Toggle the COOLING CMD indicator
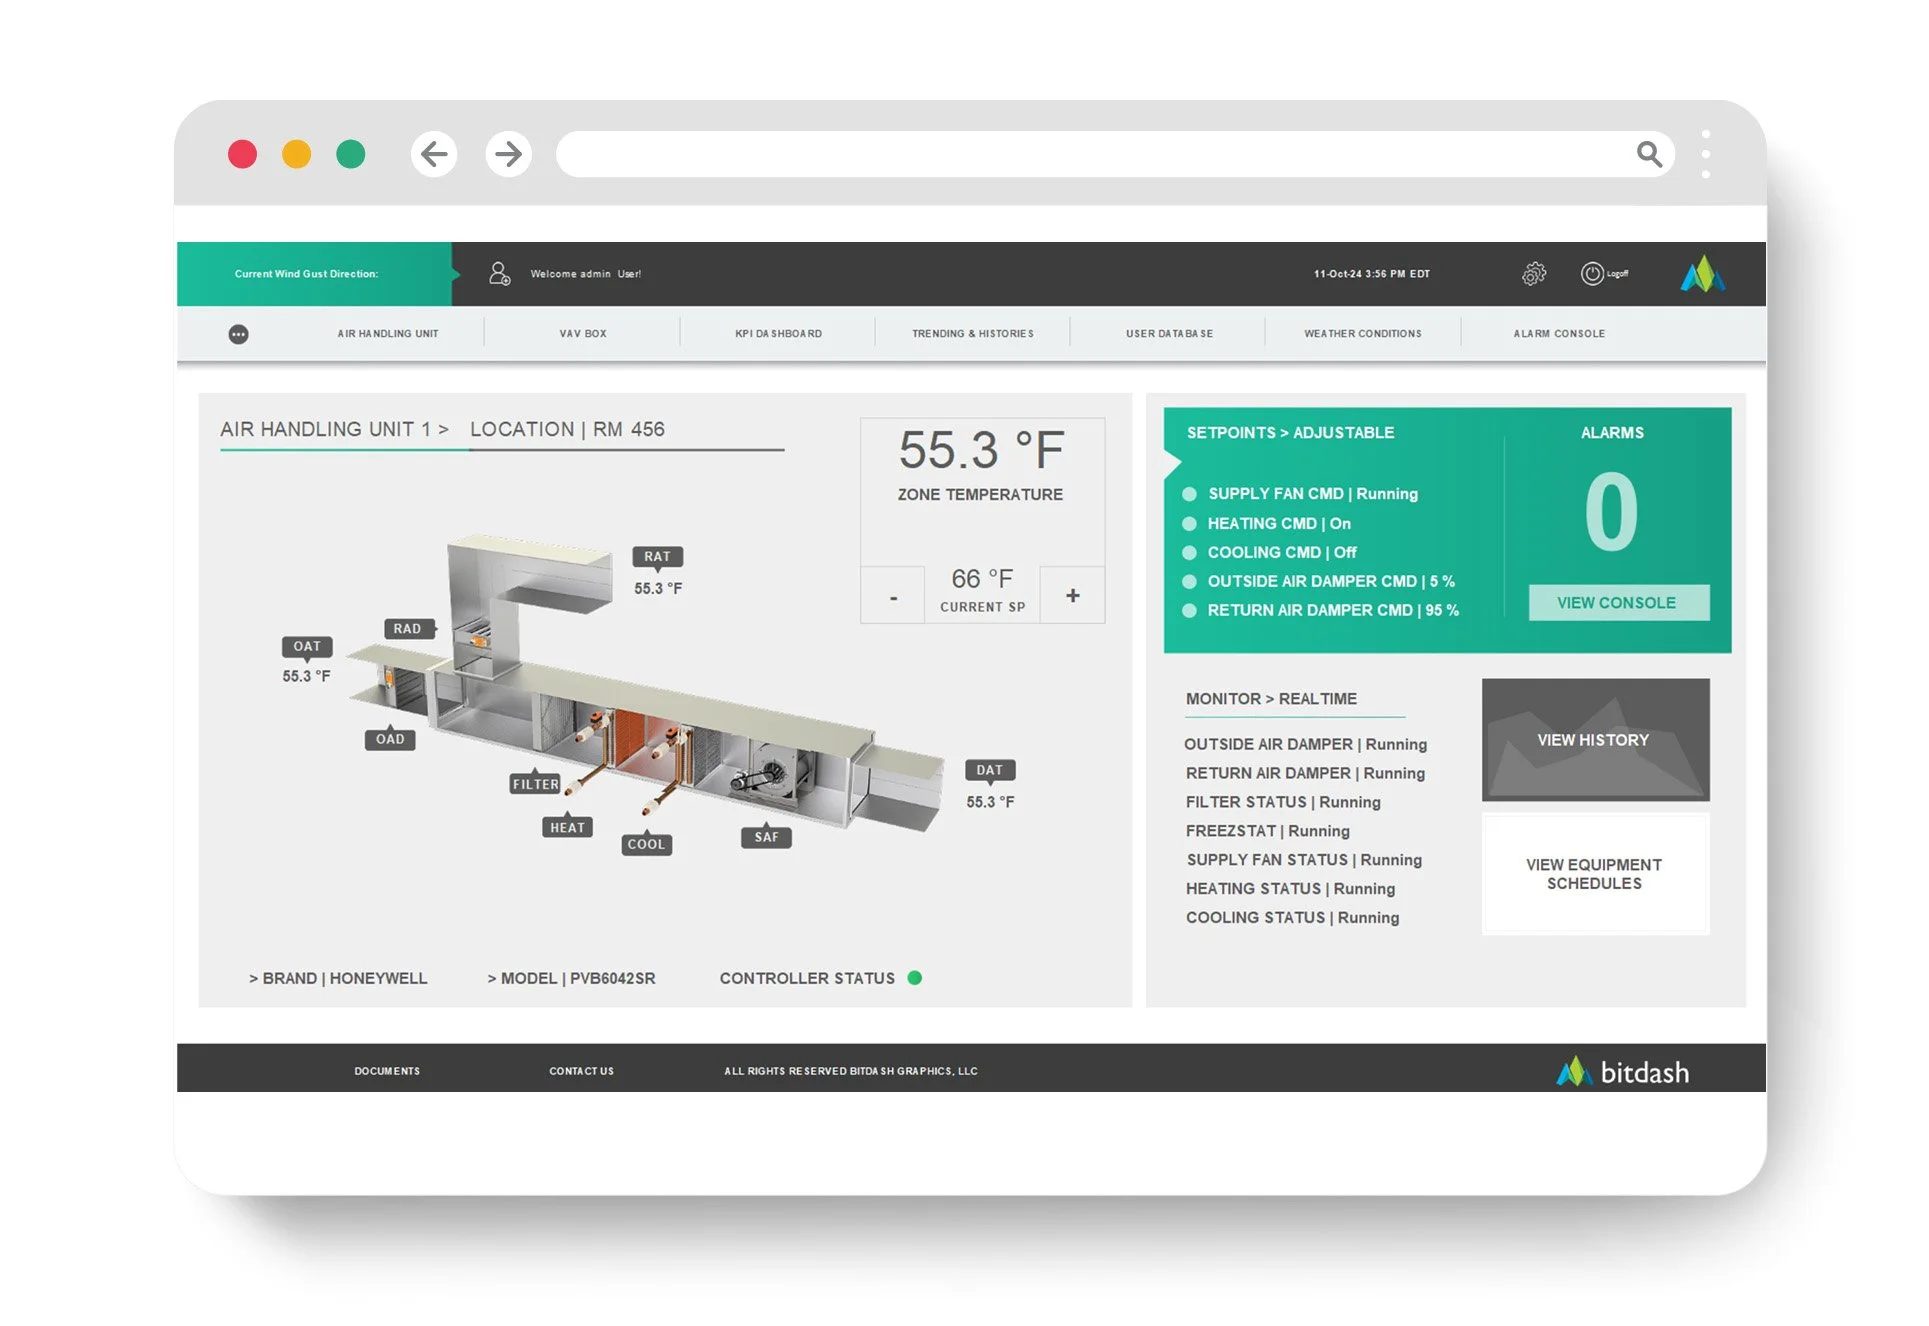 pyautogui.click(x=1189, y=552)
